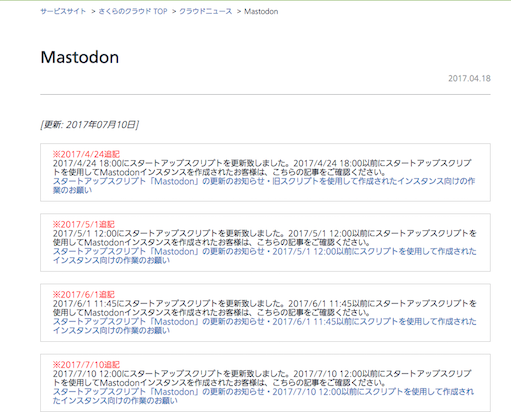Click the Mastodon page heading
This screenshot has width=511, height=412.
(80, 57)
